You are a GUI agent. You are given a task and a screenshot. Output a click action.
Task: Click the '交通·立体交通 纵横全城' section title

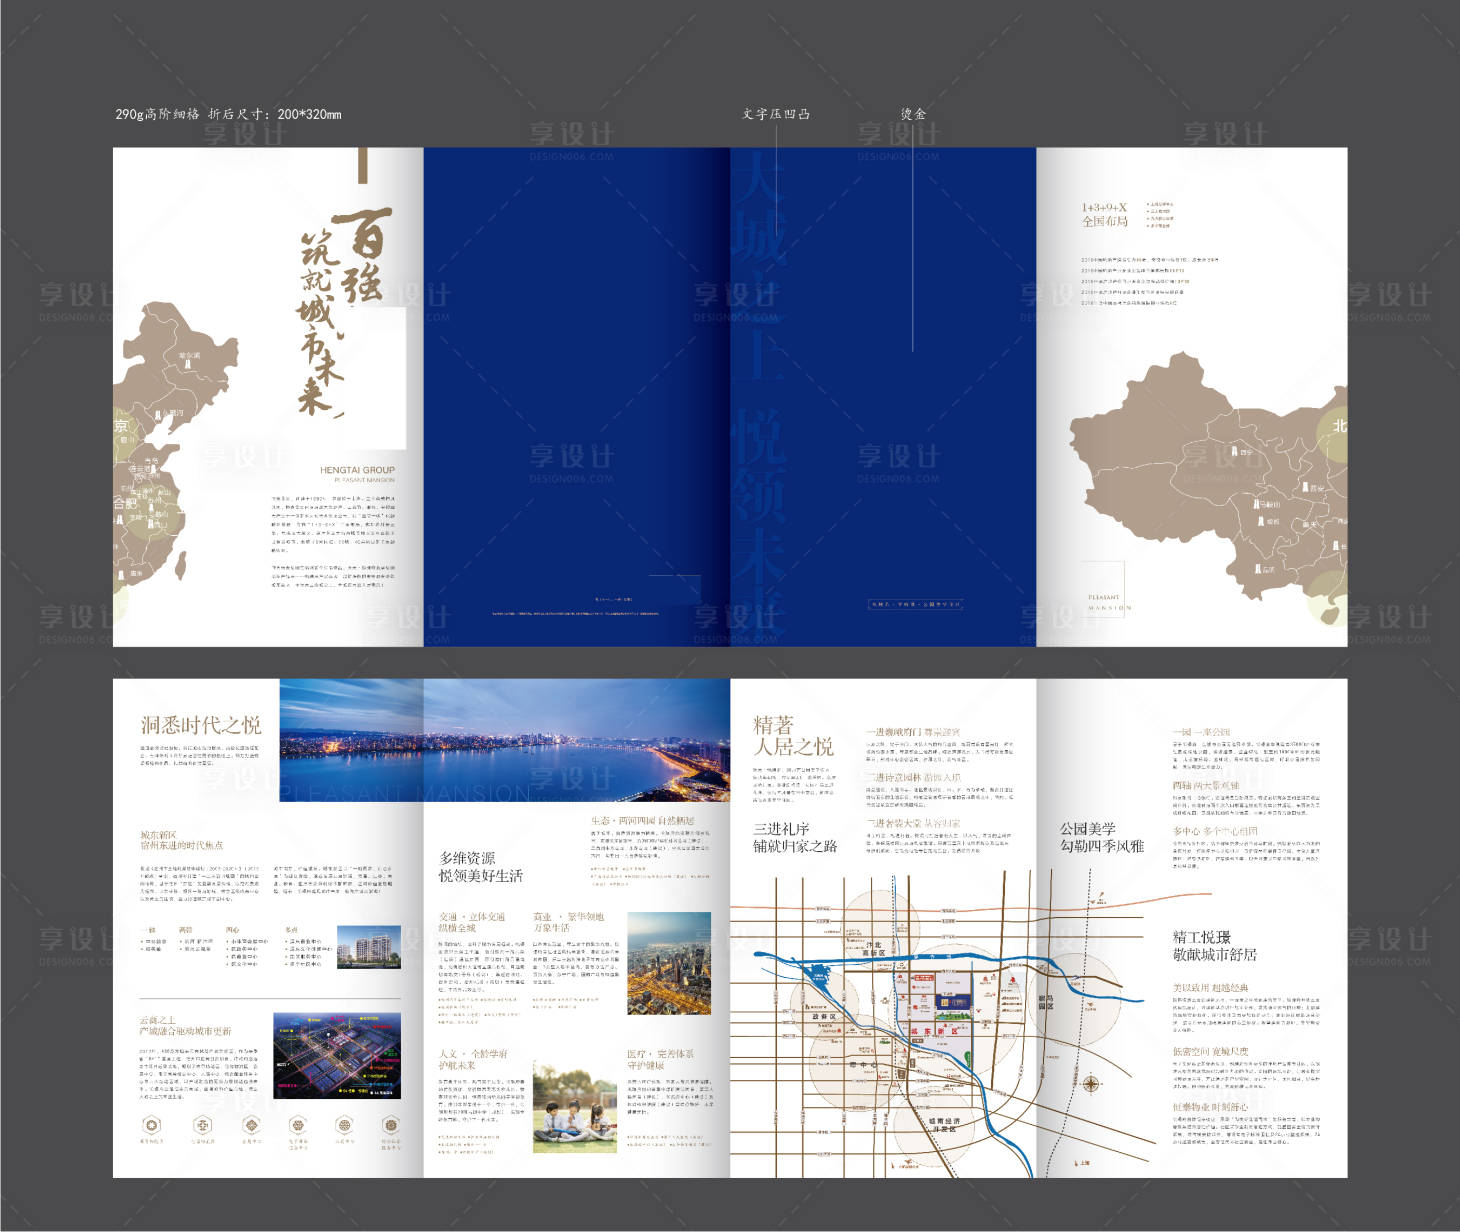click(x=471, y=922)
